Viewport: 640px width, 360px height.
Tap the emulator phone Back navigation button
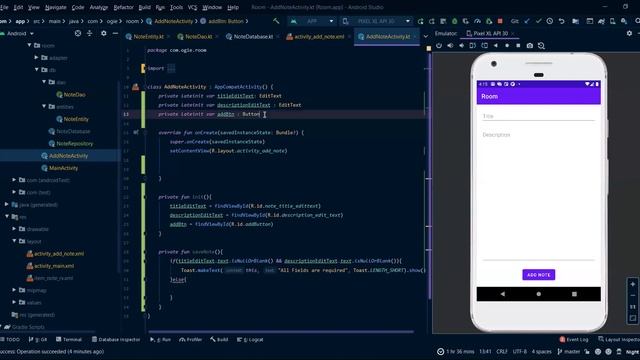pyautogui.click(x=502, y=294)
